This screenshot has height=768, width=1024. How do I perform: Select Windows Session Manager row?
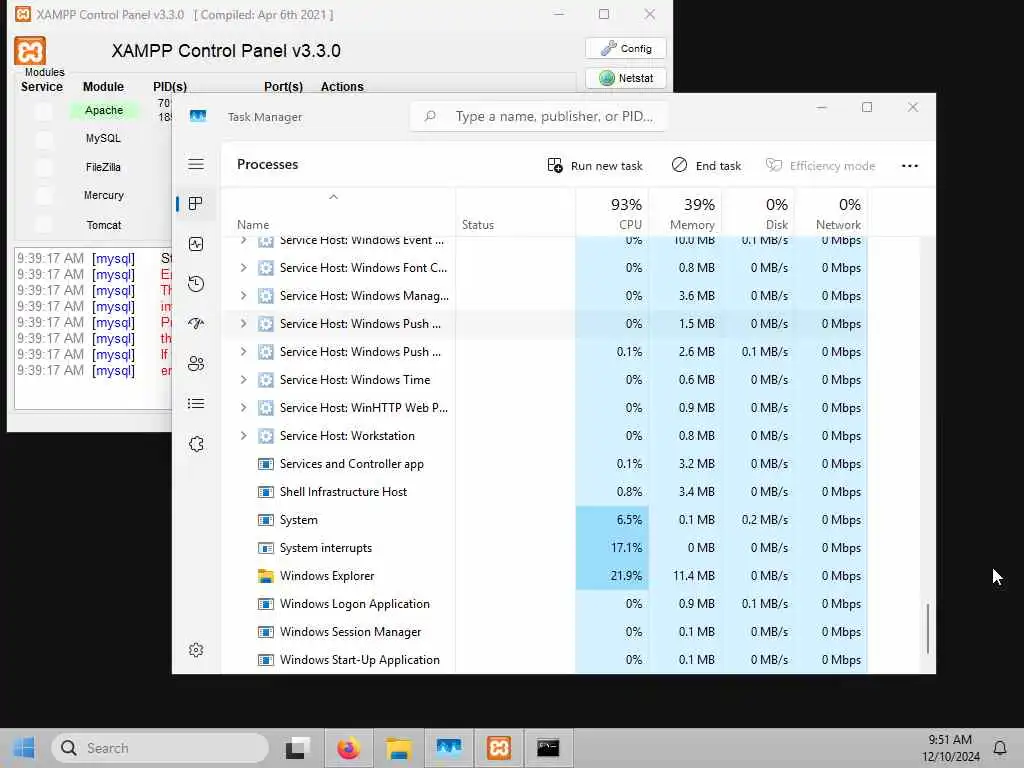pyautogui.click(x=545, y=632)
